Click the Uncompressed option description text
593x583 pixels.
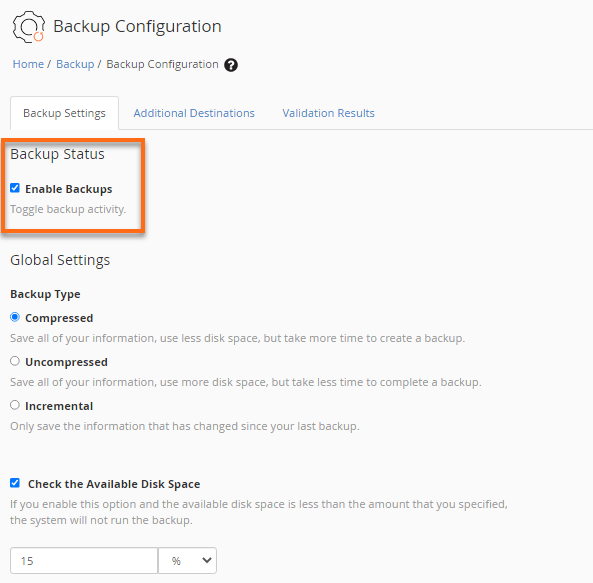click(246, 382)
